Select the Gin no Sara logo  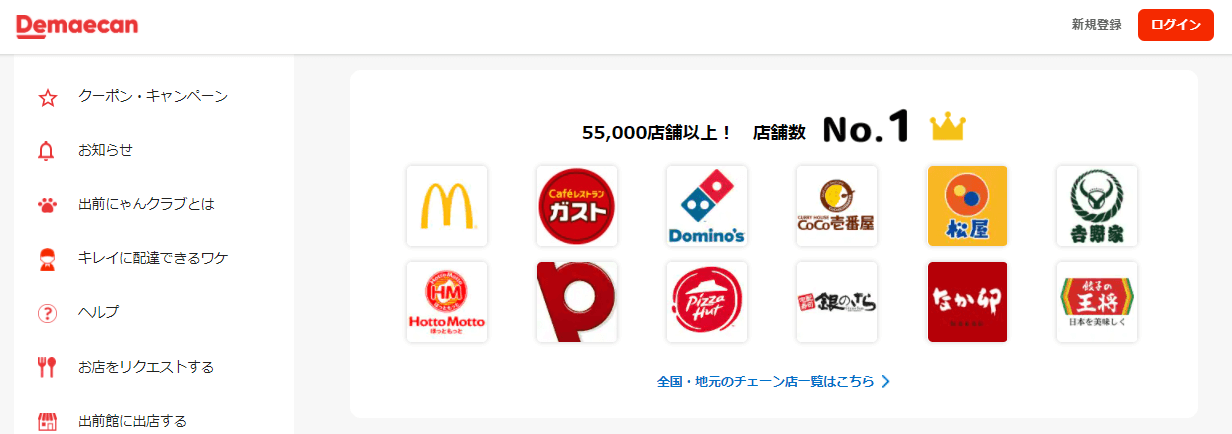click(837, 302)
